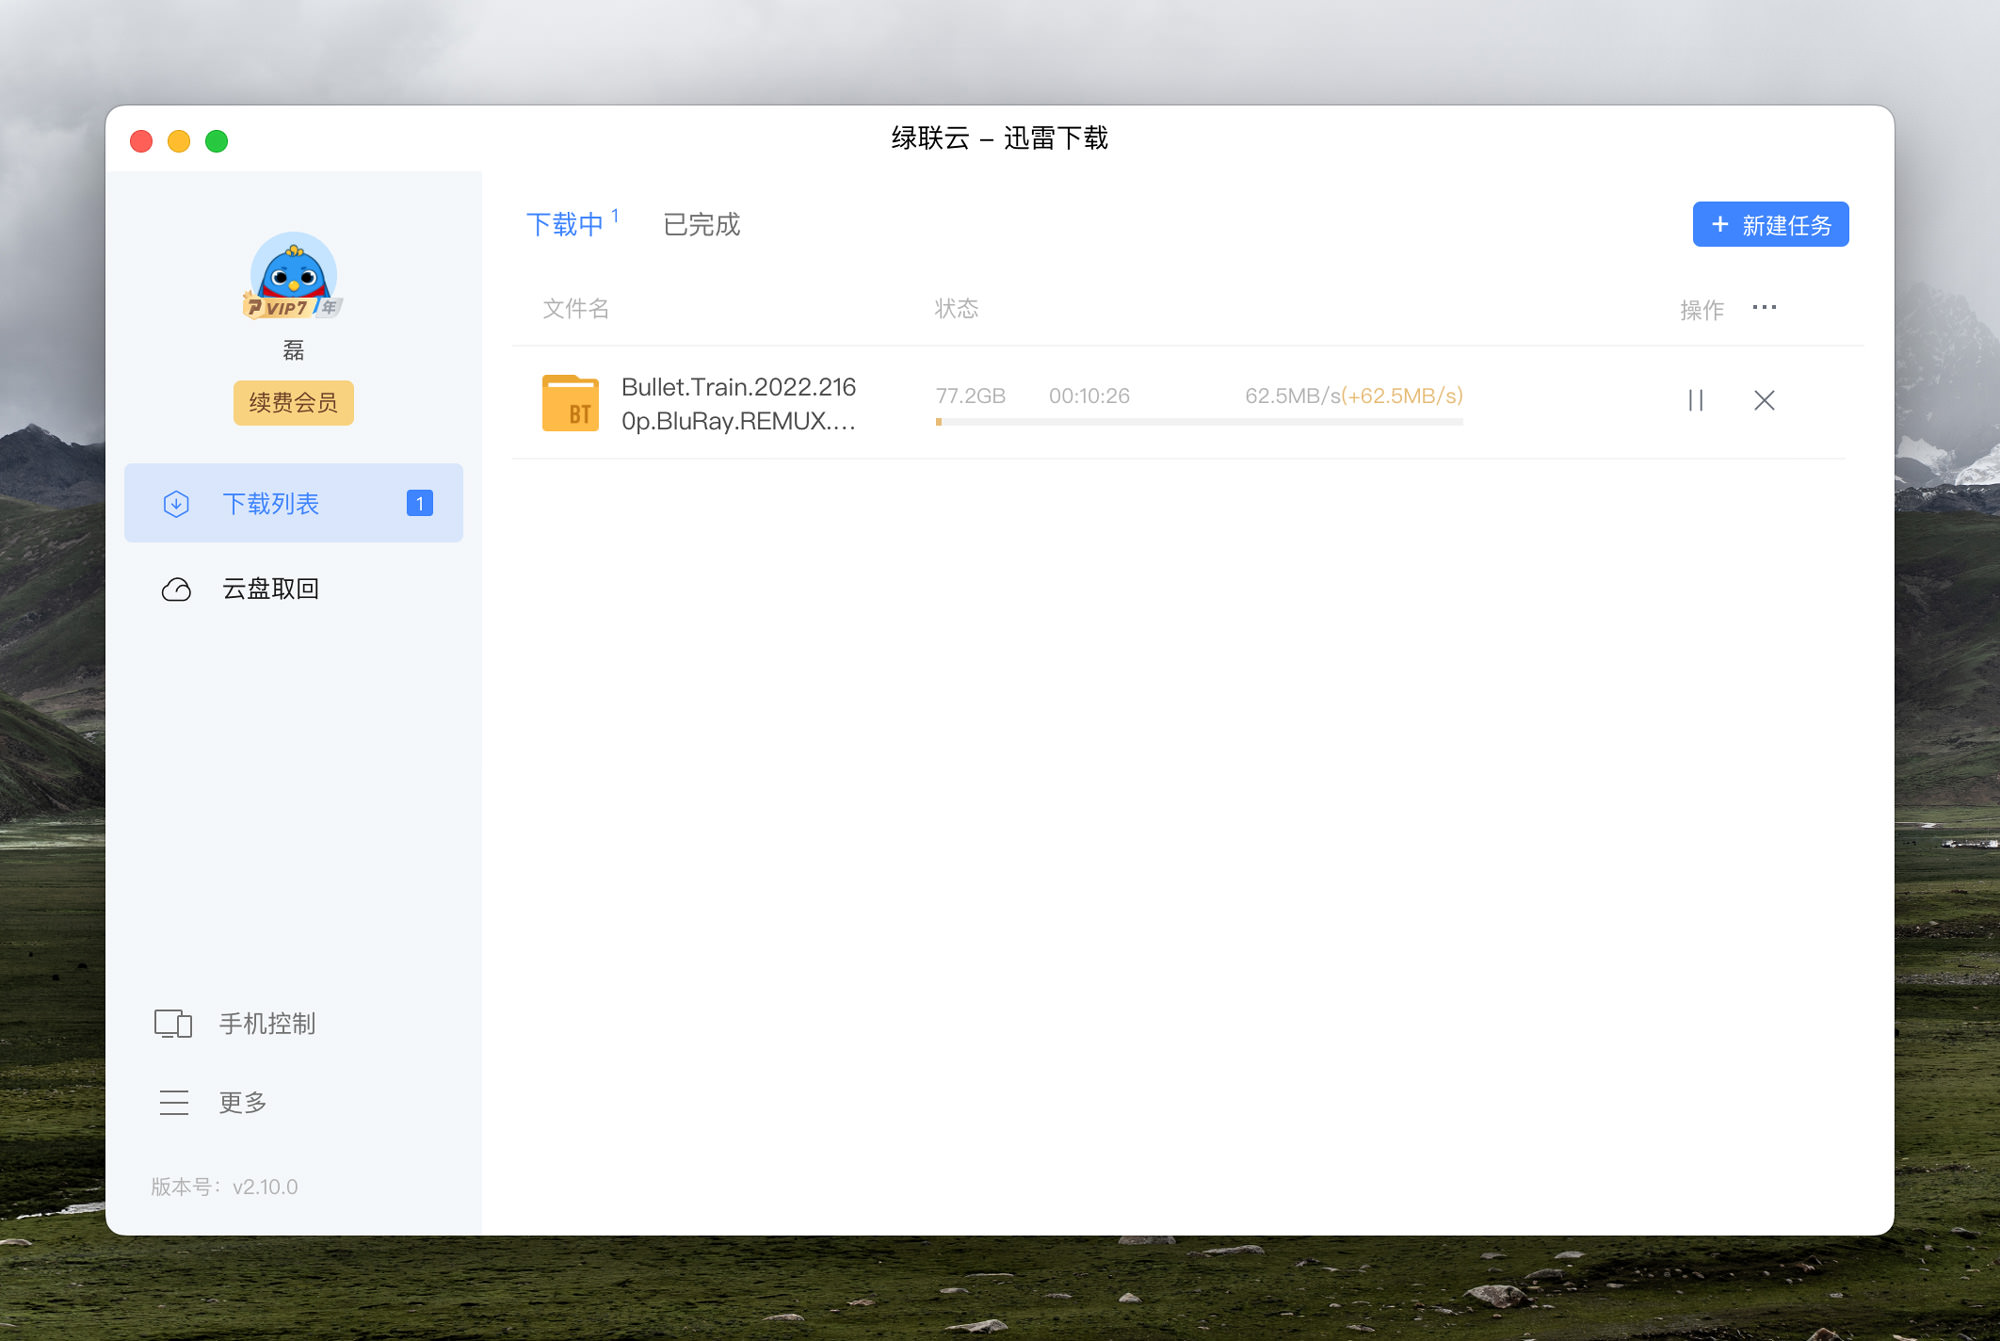Cancel the Bullet.Train download with X
The width and height of the screenshot is (2000, 1341).
tap(1764, 400)
